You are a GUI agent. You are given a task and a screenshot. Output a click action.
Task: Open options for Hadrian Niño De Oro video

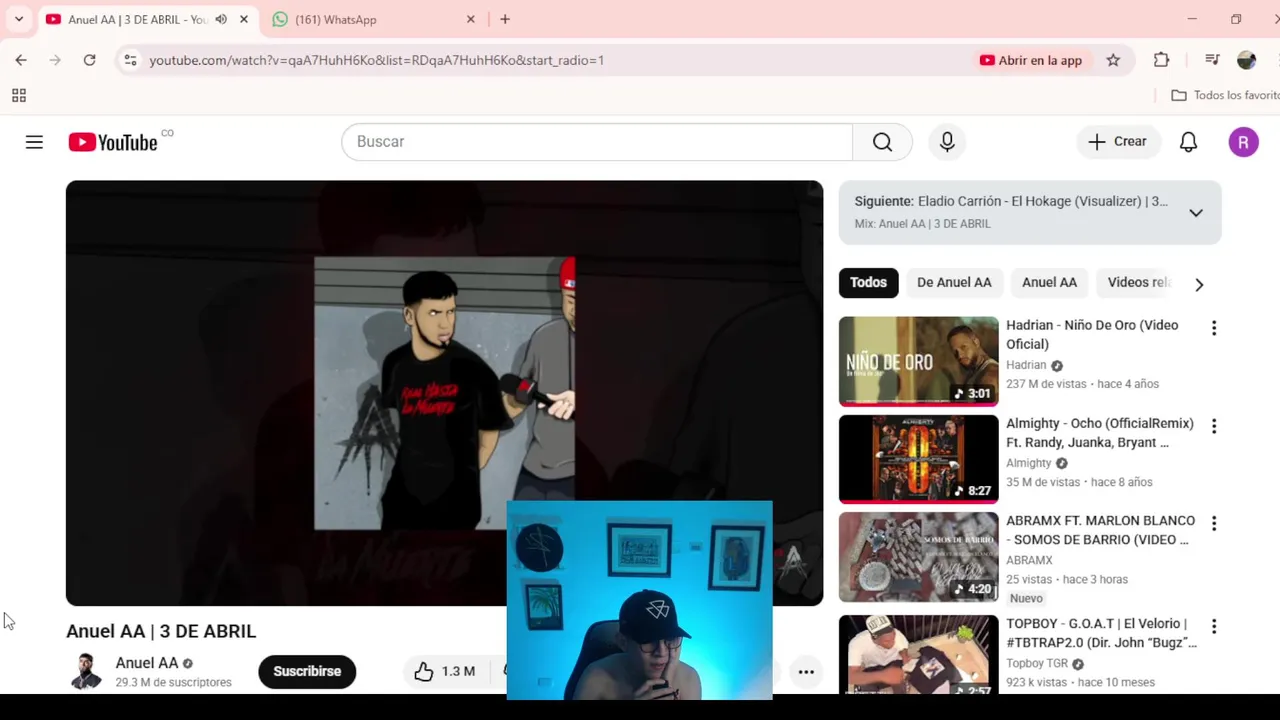[1214, 328]
